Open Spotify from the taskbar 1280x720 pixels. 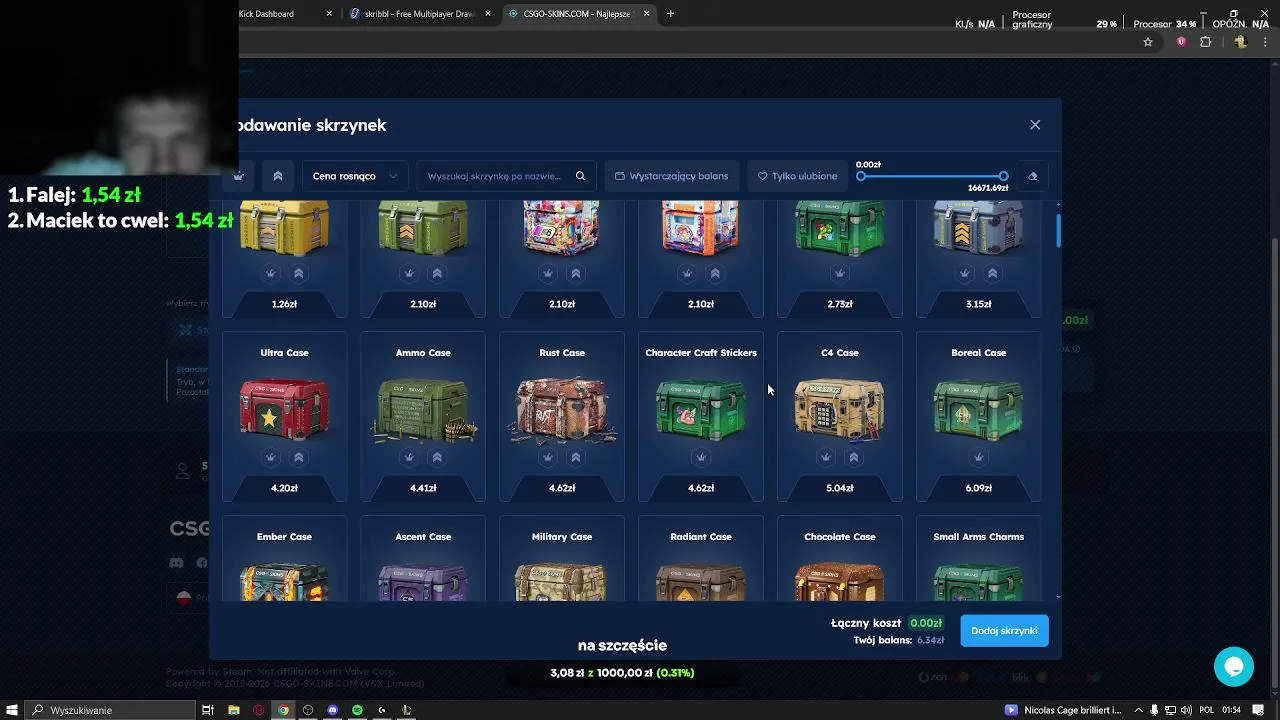pyautogui.click(x=357, y=710)
